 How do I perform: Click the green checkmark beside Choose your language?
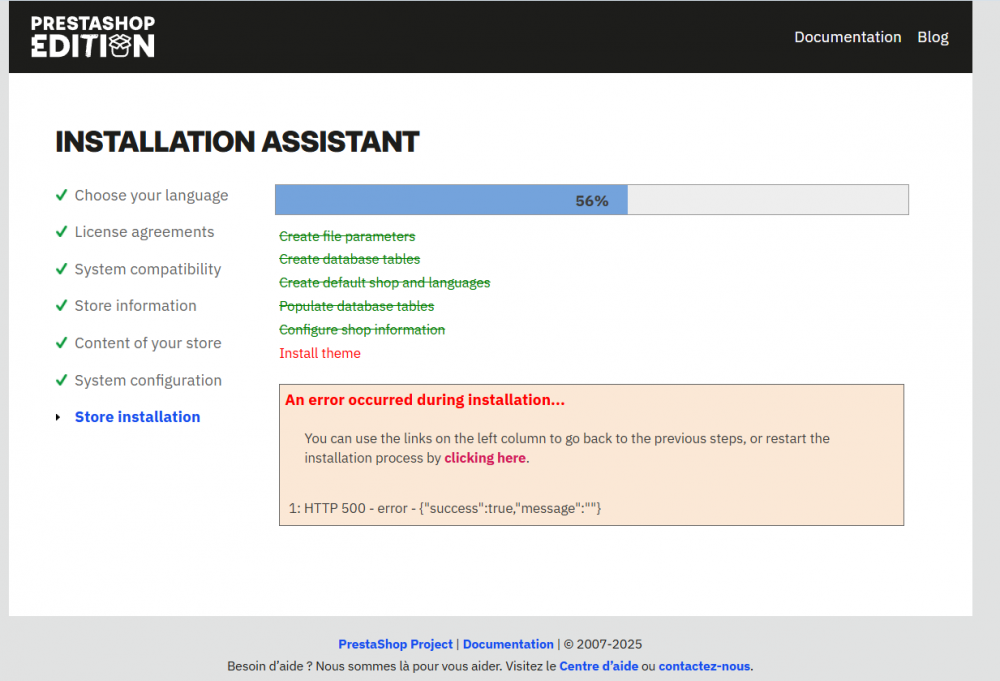coord(61,195)
